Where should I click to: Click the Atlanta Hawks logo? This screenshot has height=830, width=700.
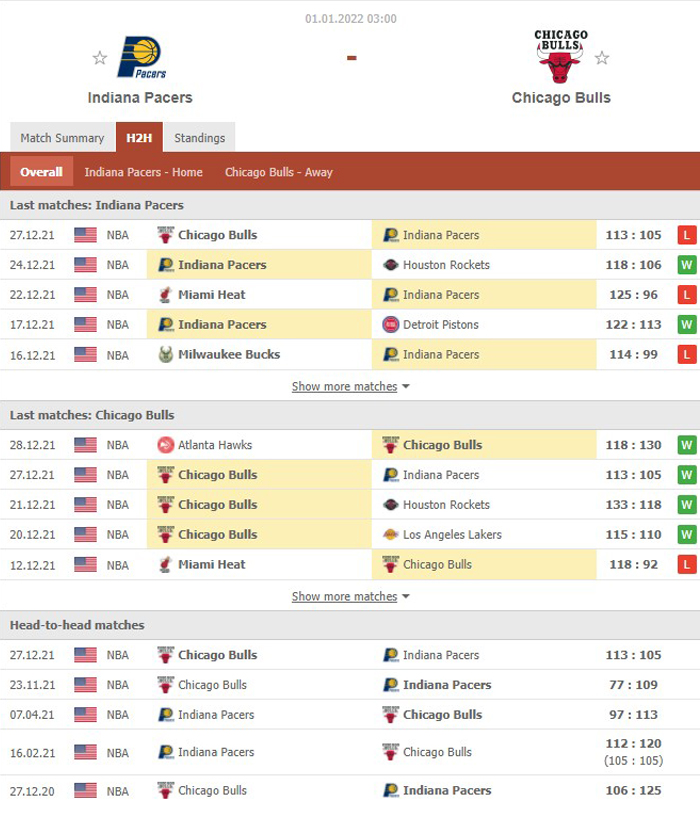click(x=166, y=445)
